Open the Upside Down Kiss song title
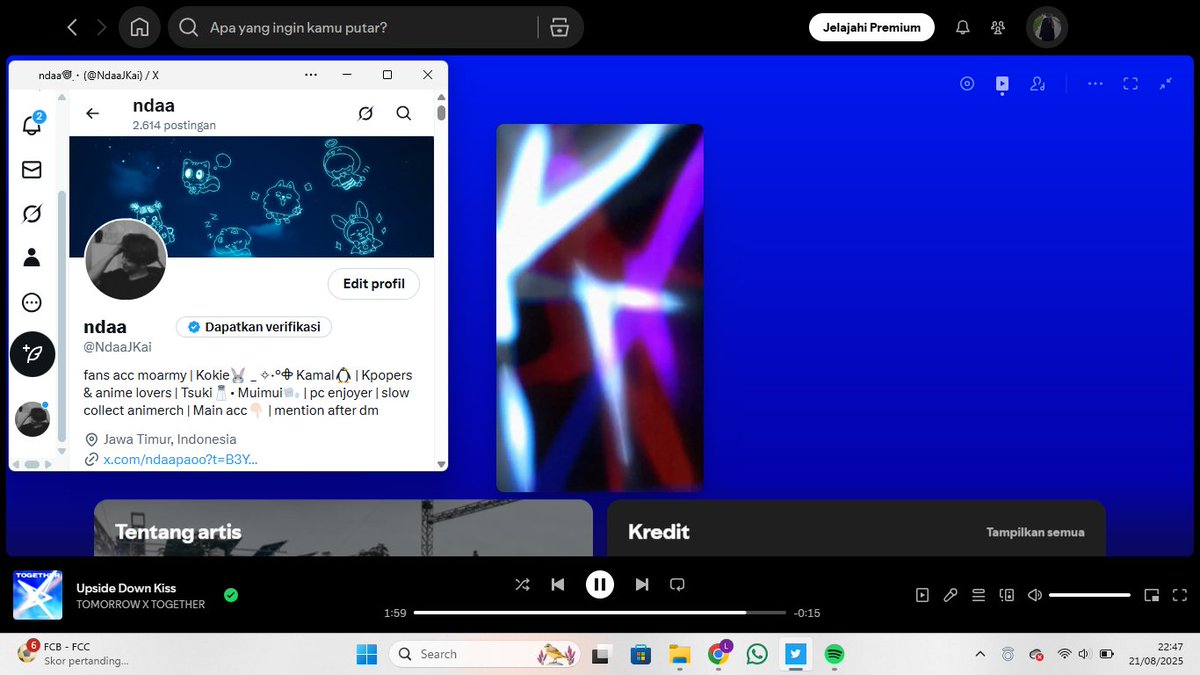The image size is (1200, 675). pyautogui.click(x=126, y=588)
